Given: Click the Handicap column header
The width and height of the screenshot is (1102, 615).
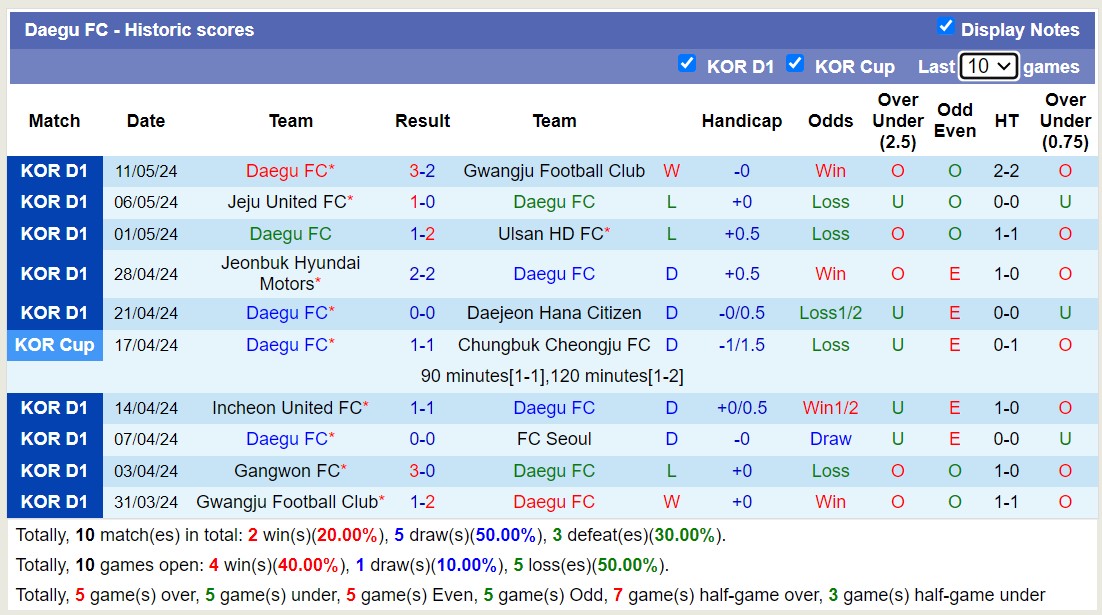Looking at the screenshot, I should pos(742,120).
